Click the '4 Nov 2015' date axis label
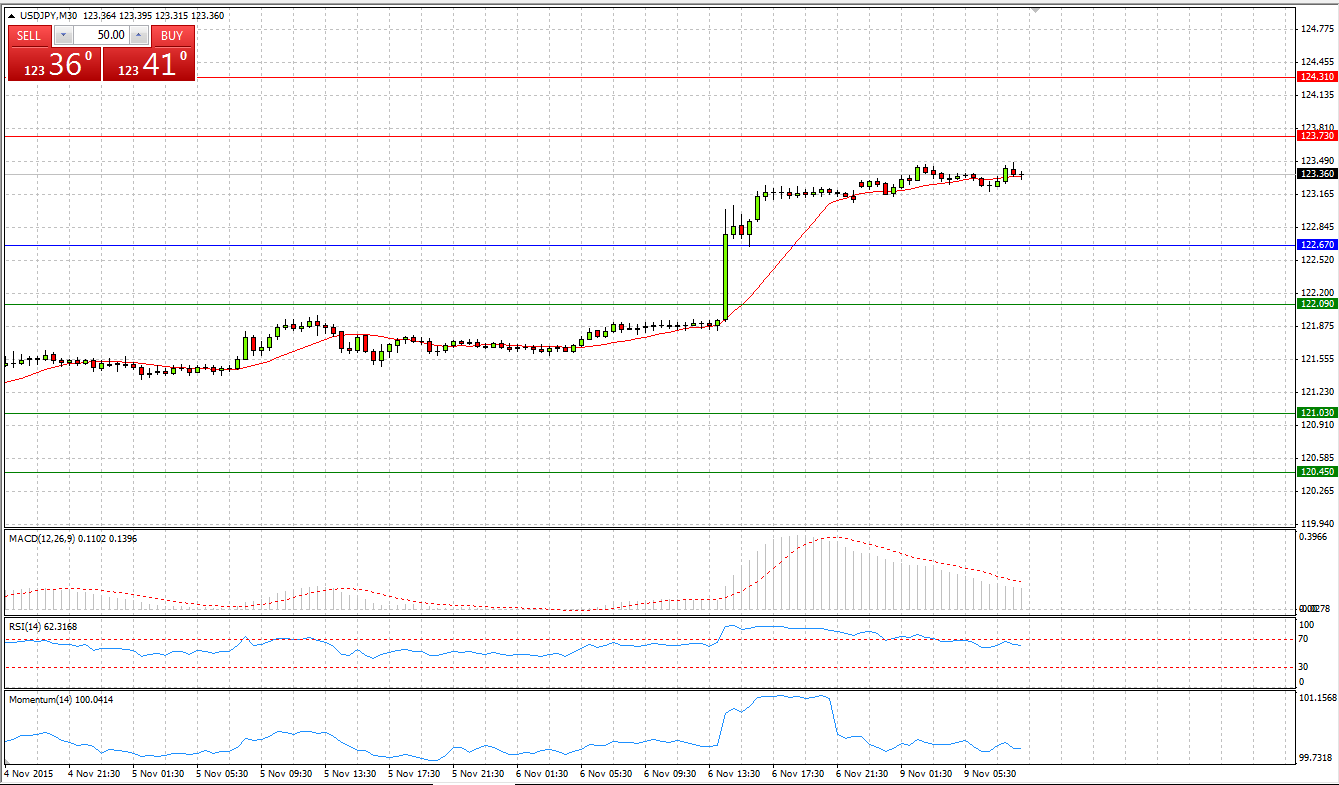Screen dimensions: 1339x785 click(x=29, y=774)
